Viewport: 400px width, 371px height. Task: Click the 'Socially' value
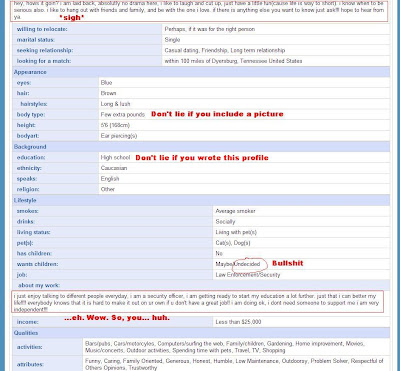[x=225, y=222]
